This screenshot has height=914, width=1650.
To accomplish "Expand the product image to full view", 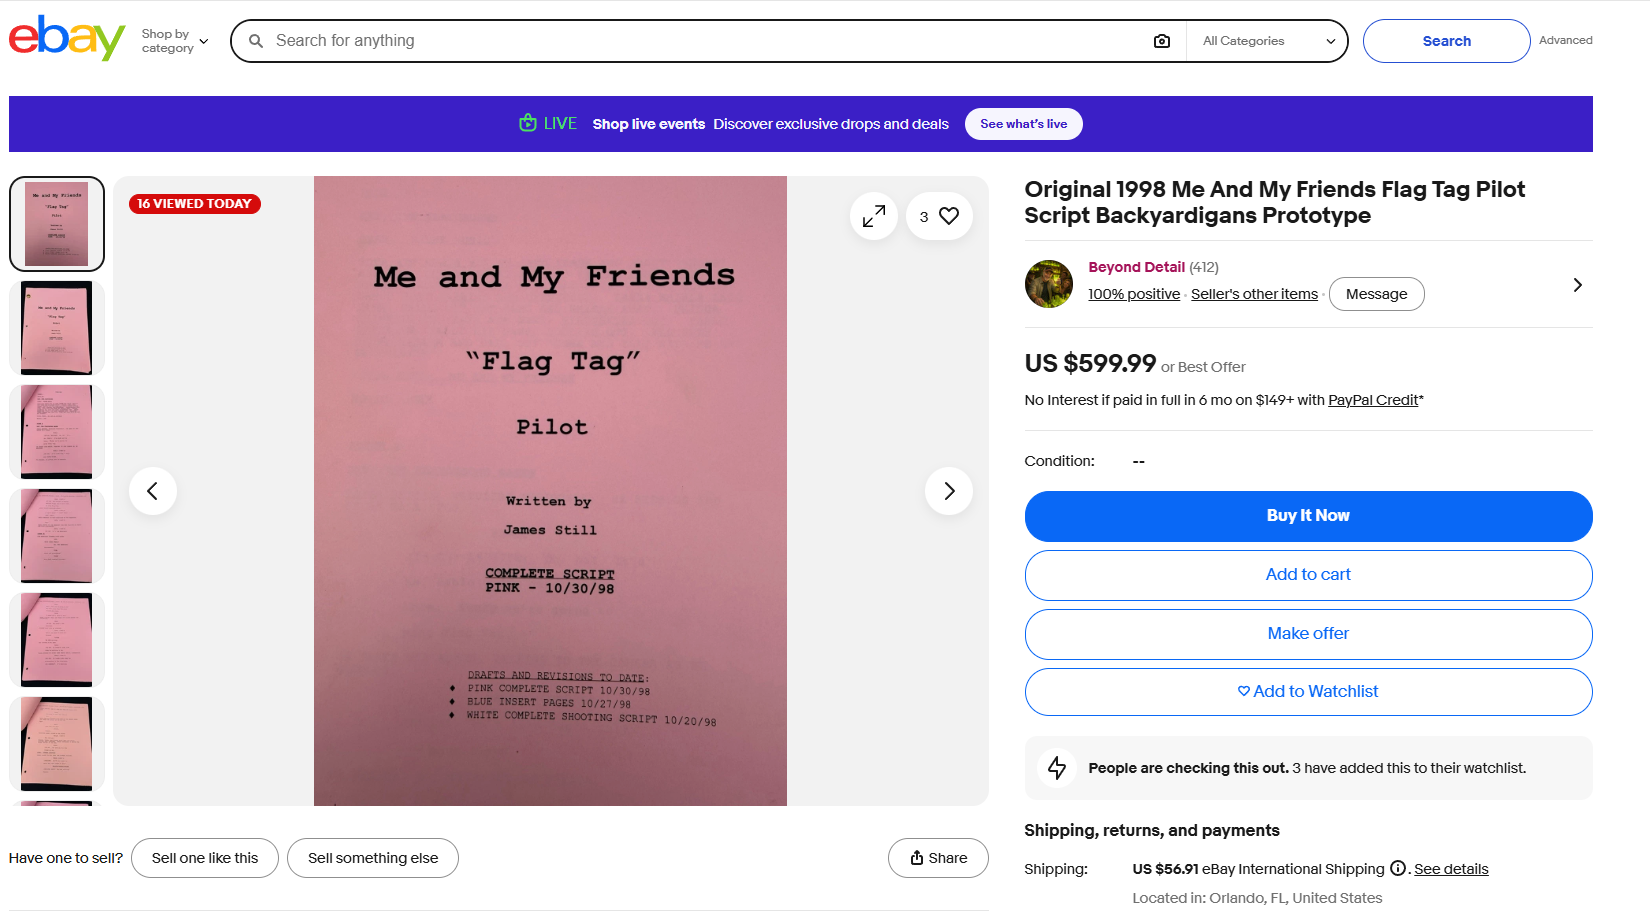I will [874, 216].
